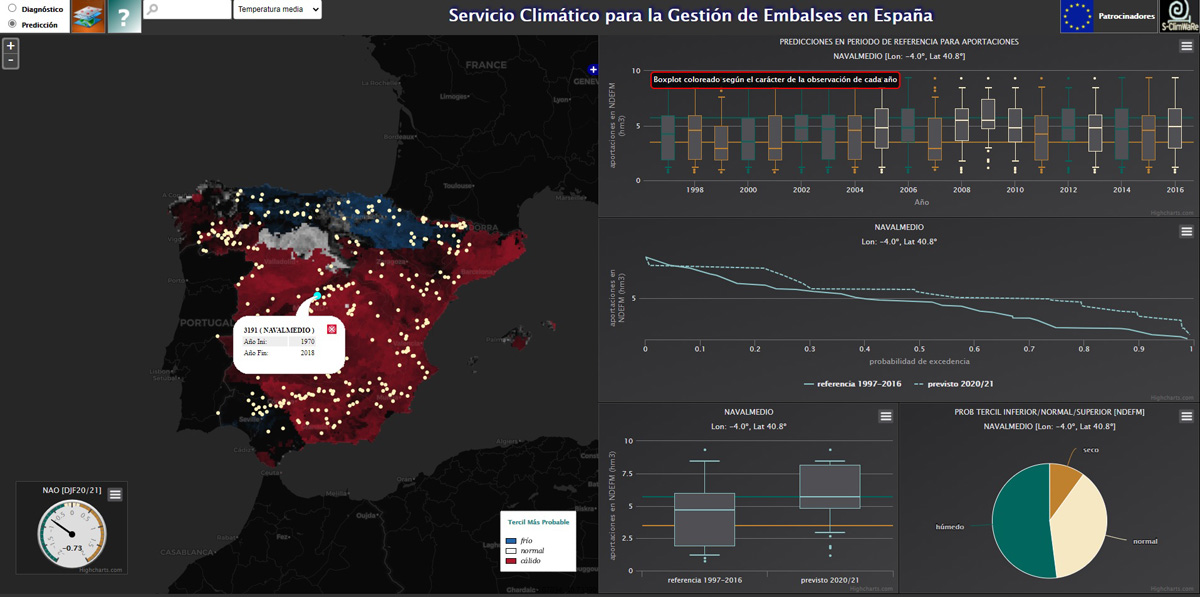
Task: Click the question mark help icon
Action: pos(124,17)
